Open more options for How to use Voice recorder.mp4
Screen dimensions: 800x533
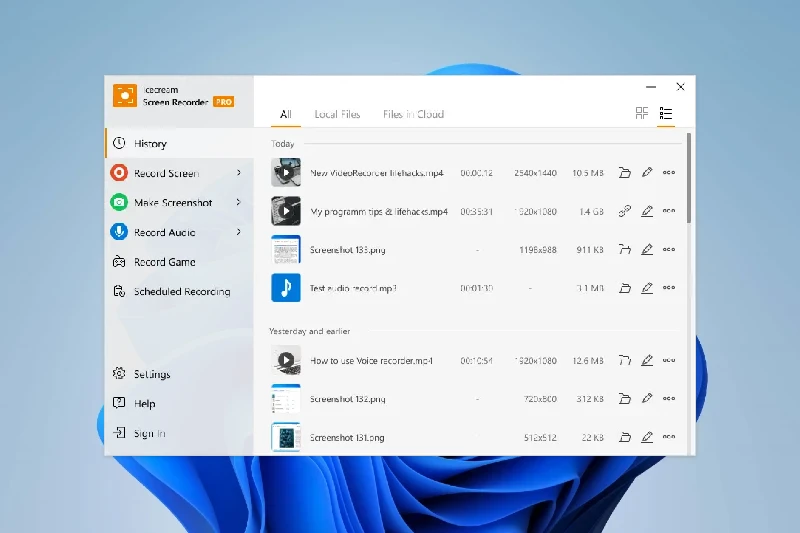[669, 360]
